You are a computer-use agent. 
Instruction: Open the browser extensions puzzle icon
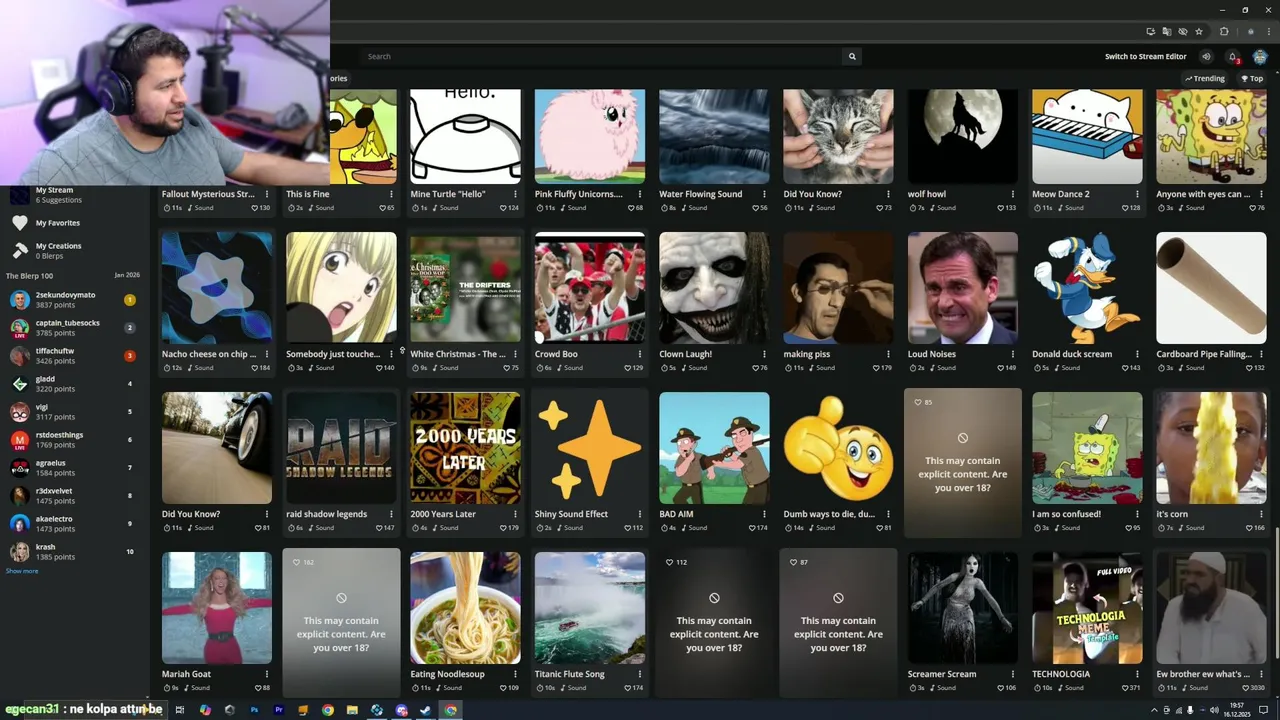[1224, 31]
